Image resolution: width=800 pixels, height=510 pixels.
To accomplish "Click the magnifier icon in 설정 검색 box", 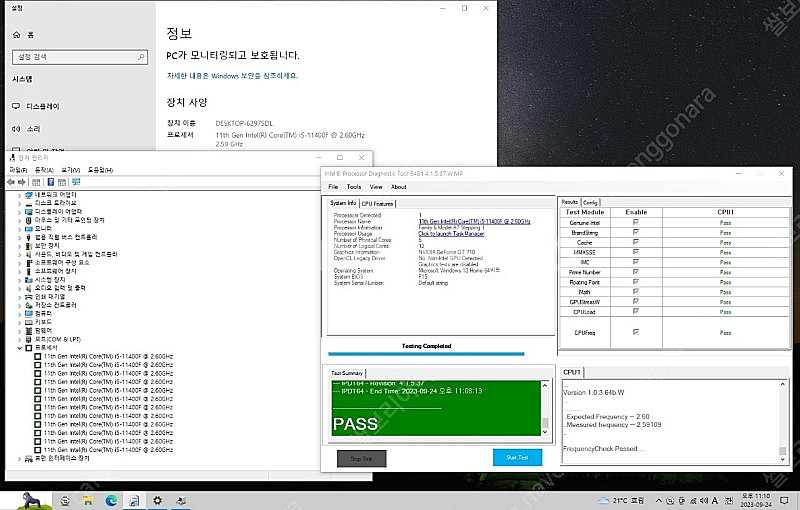I will (x=141, y=57).
